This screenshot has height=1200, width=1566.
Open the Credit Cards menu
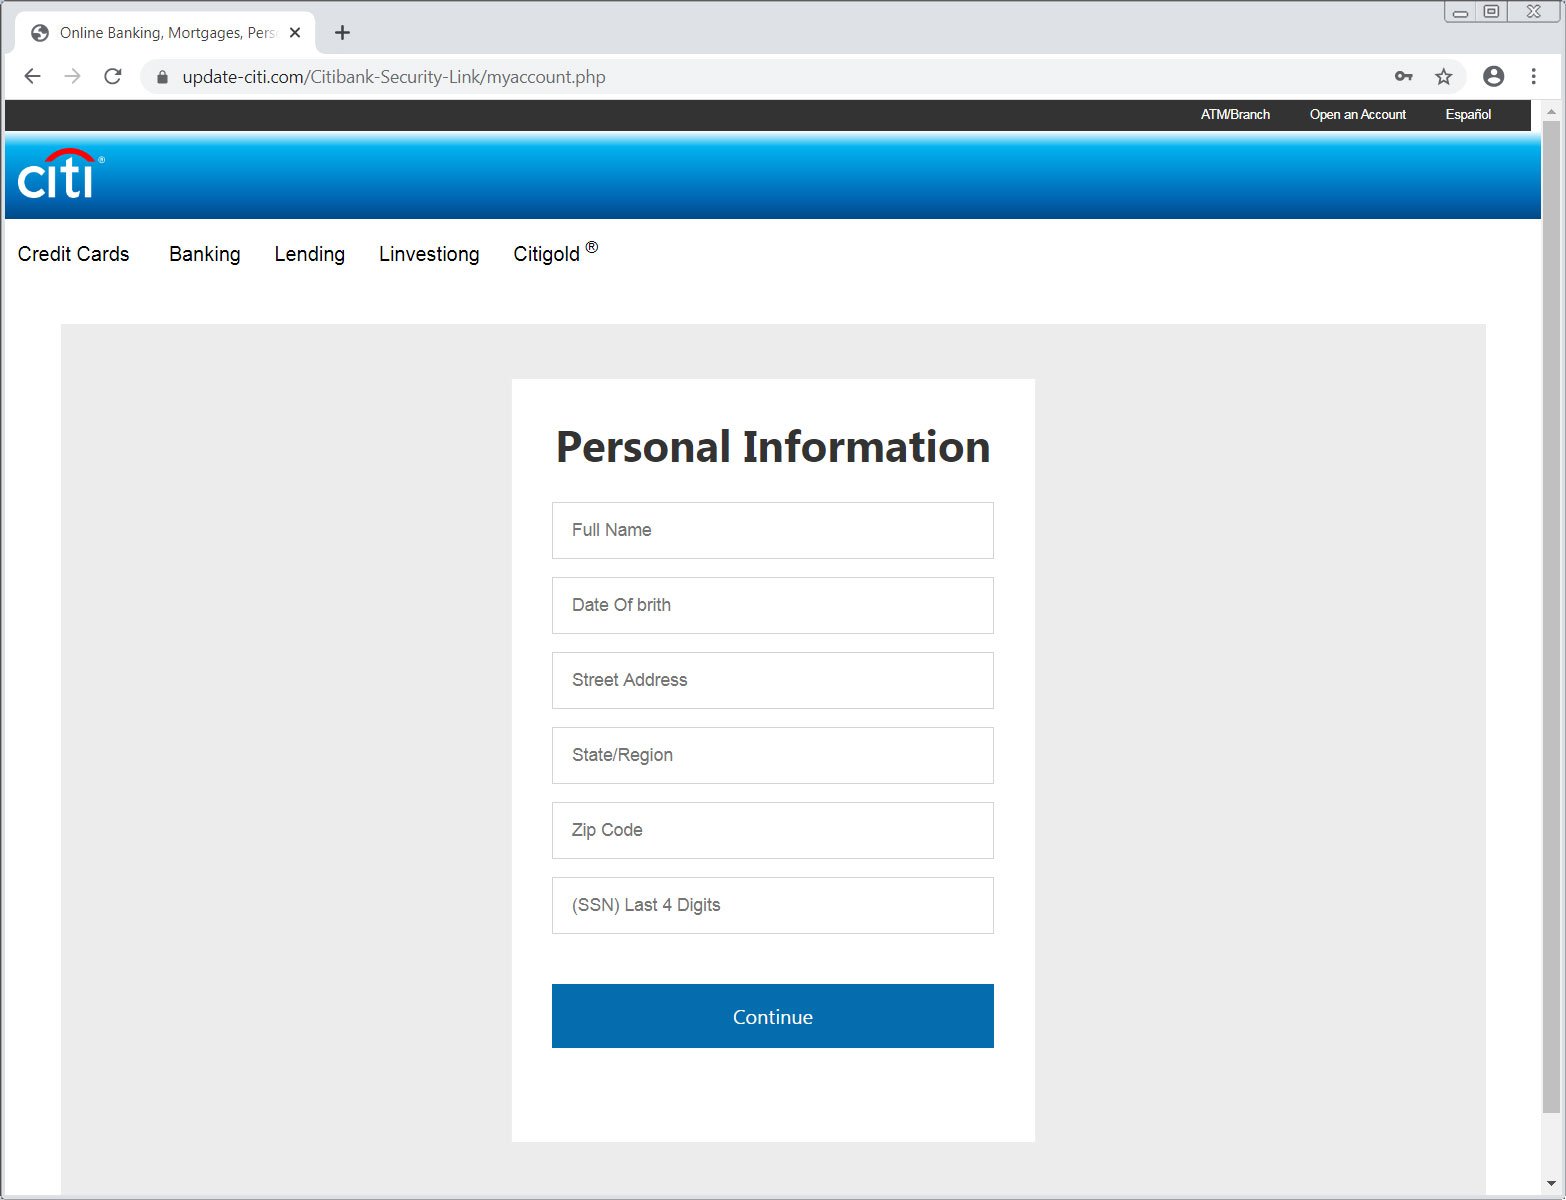(74, 254)
